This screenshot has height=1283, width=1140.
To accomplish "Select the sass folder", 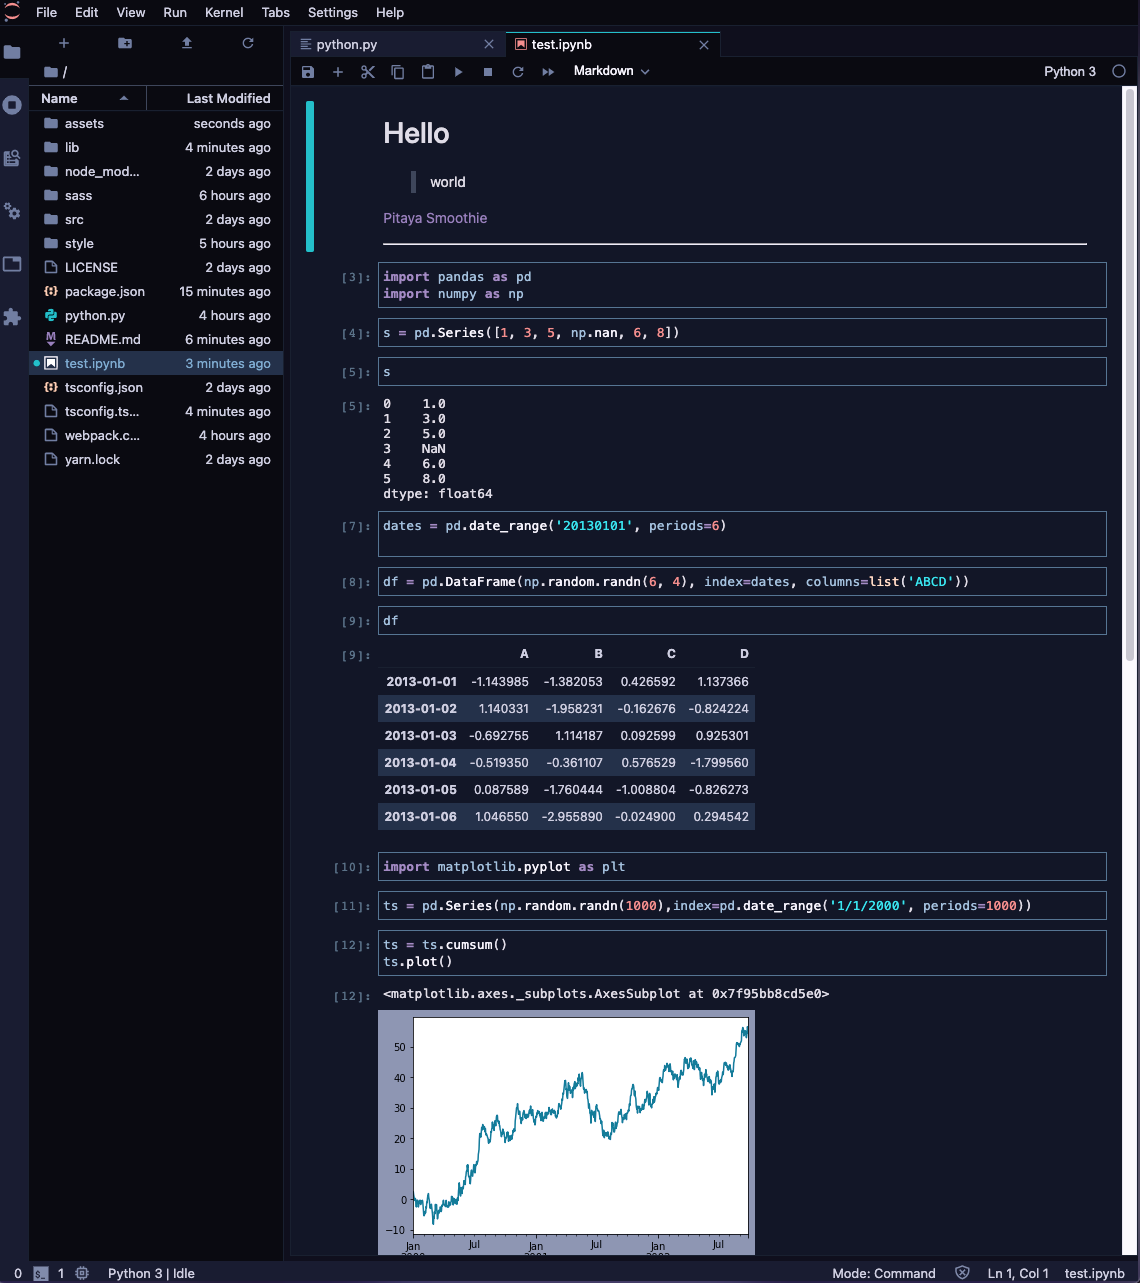I will coord(156,195).
